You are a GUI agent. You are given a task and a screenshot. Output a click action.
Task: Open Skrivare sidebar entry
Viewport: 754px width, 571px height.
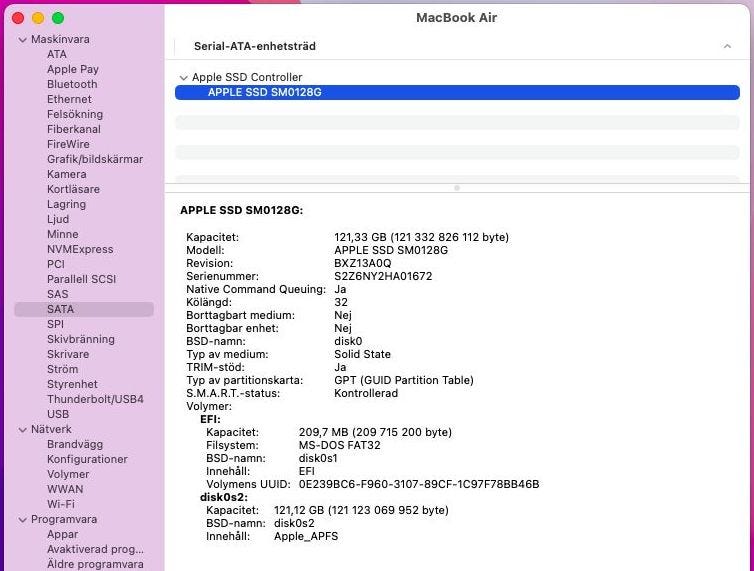68,354
